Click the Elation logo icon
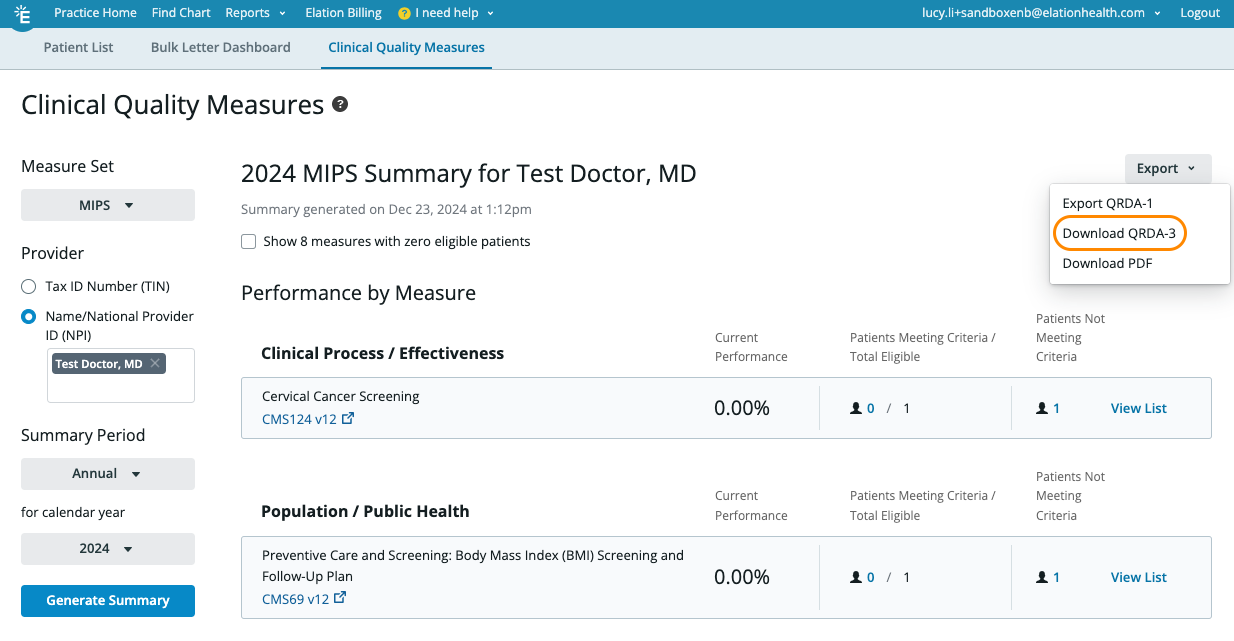The width and height of the screenshot is (1234, 641). 20,14
